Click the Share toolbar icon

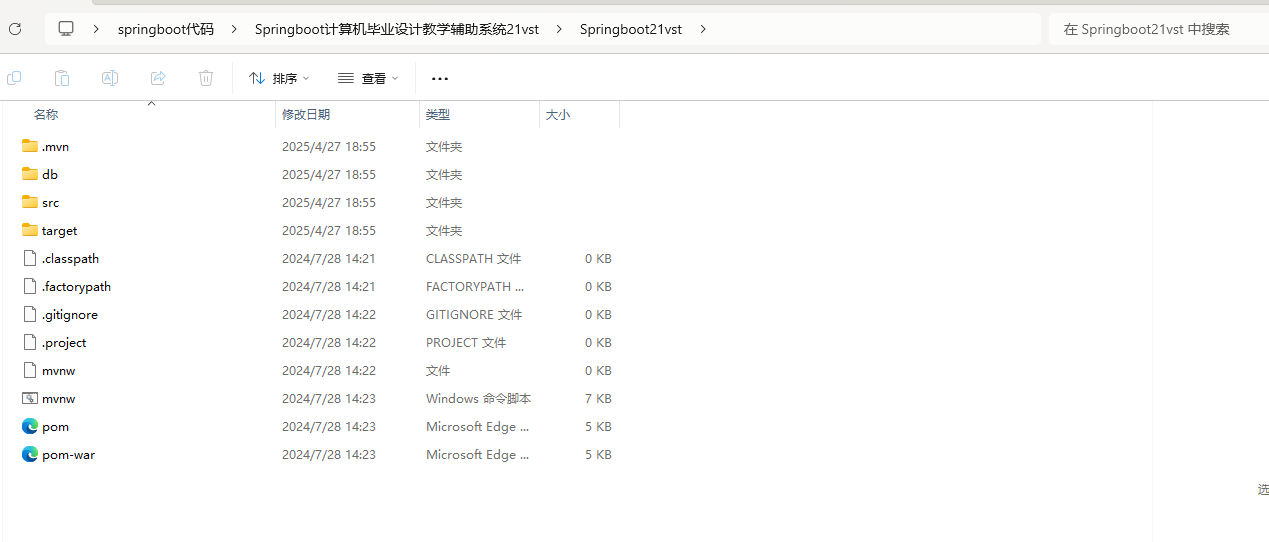(158, 78)
